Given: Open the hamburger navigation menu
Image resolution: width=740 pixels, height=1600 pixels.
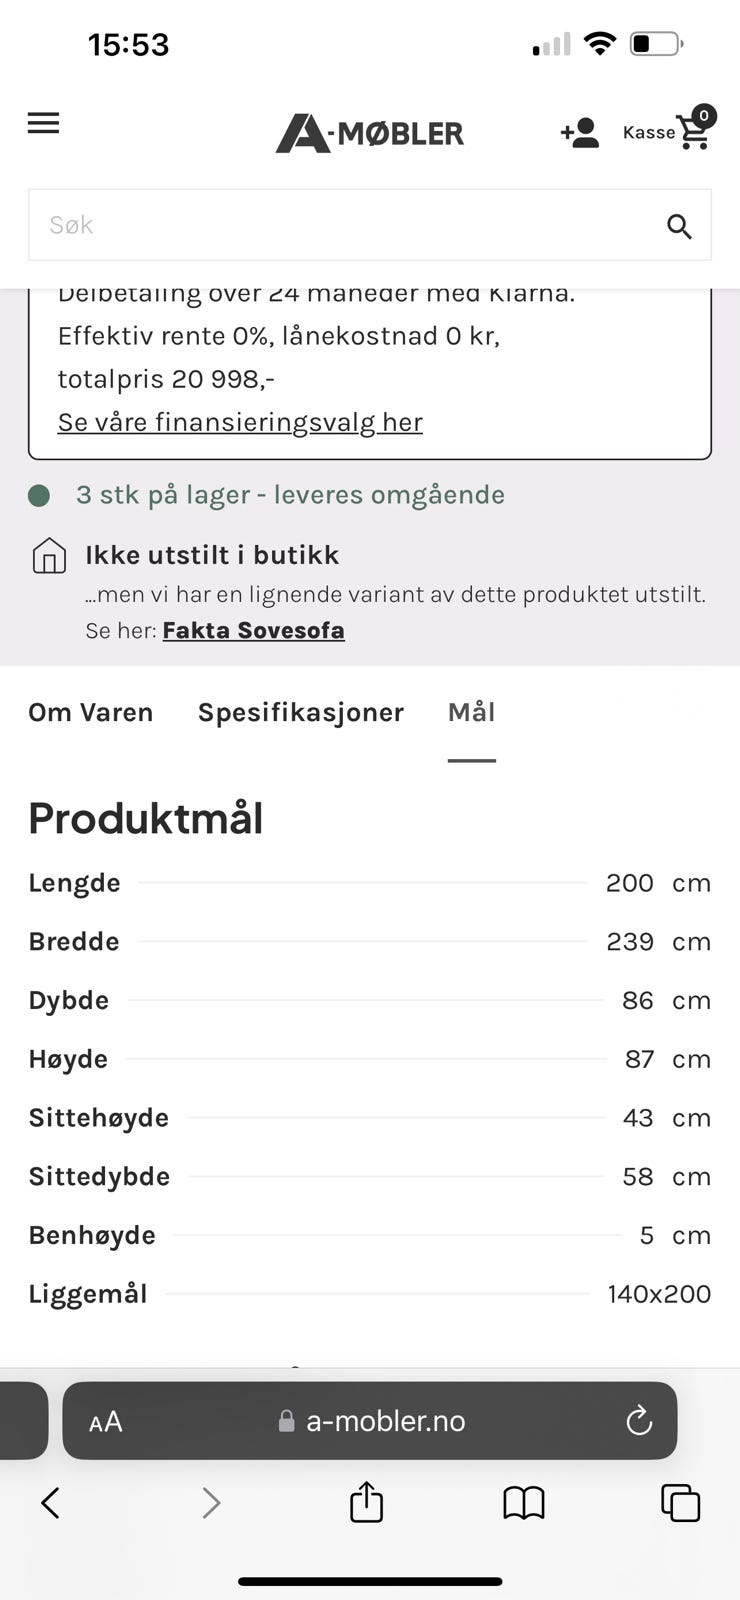Looking at the screenshot, I should coord(43,123).
